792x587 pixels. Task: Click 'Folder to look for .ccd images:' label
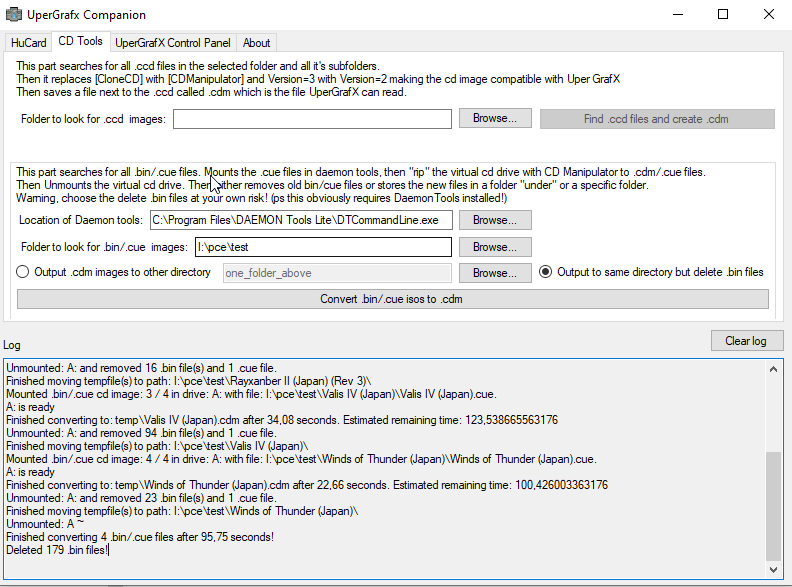tap(93, 119)
